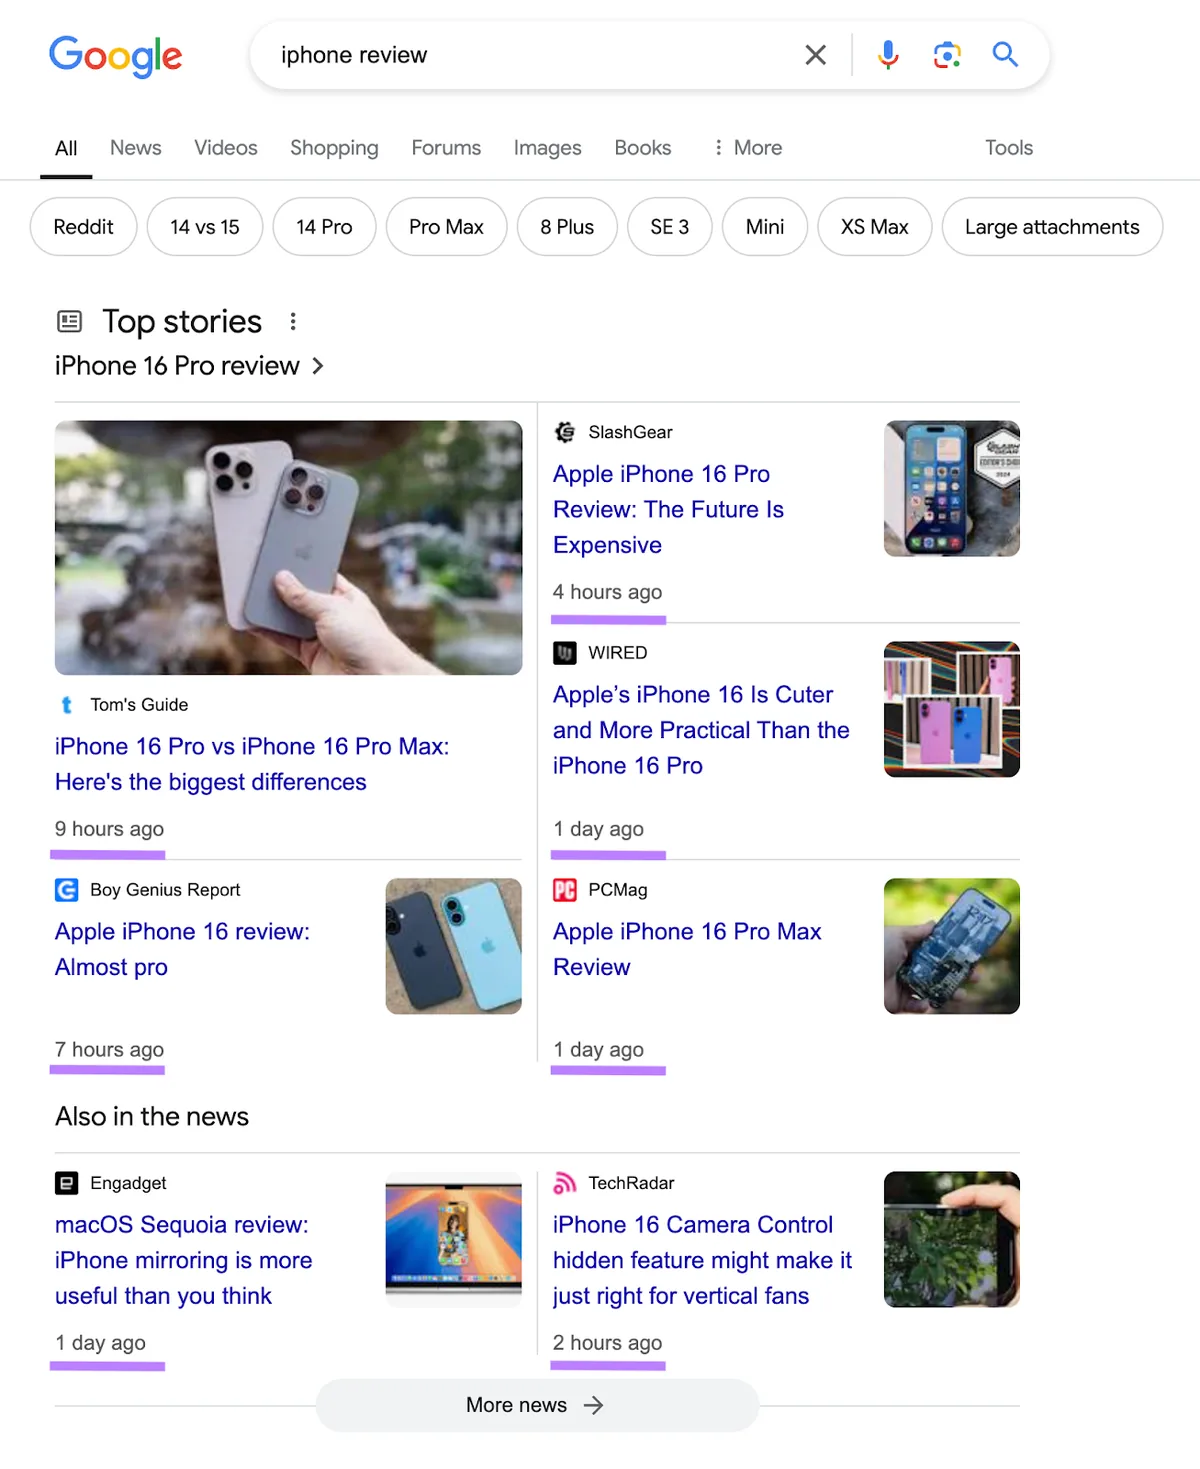1200x1469 pixels.
Task: Click the Tom's Guide site icon
Action: pyautogui.click(x=67, y=705)
